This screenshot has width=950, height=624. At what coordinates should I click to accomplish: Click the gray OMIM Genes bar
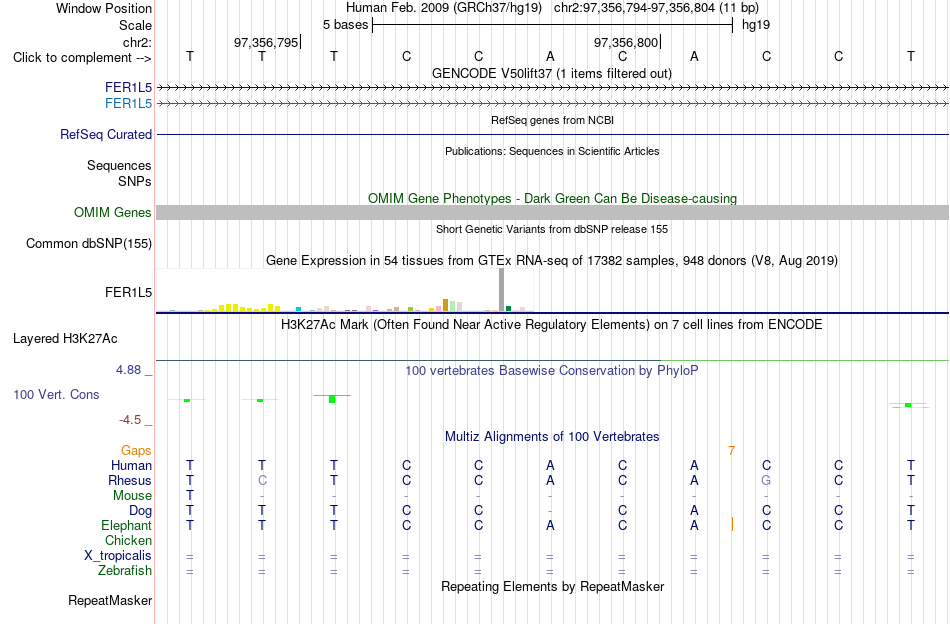click(x=552, y=212)
